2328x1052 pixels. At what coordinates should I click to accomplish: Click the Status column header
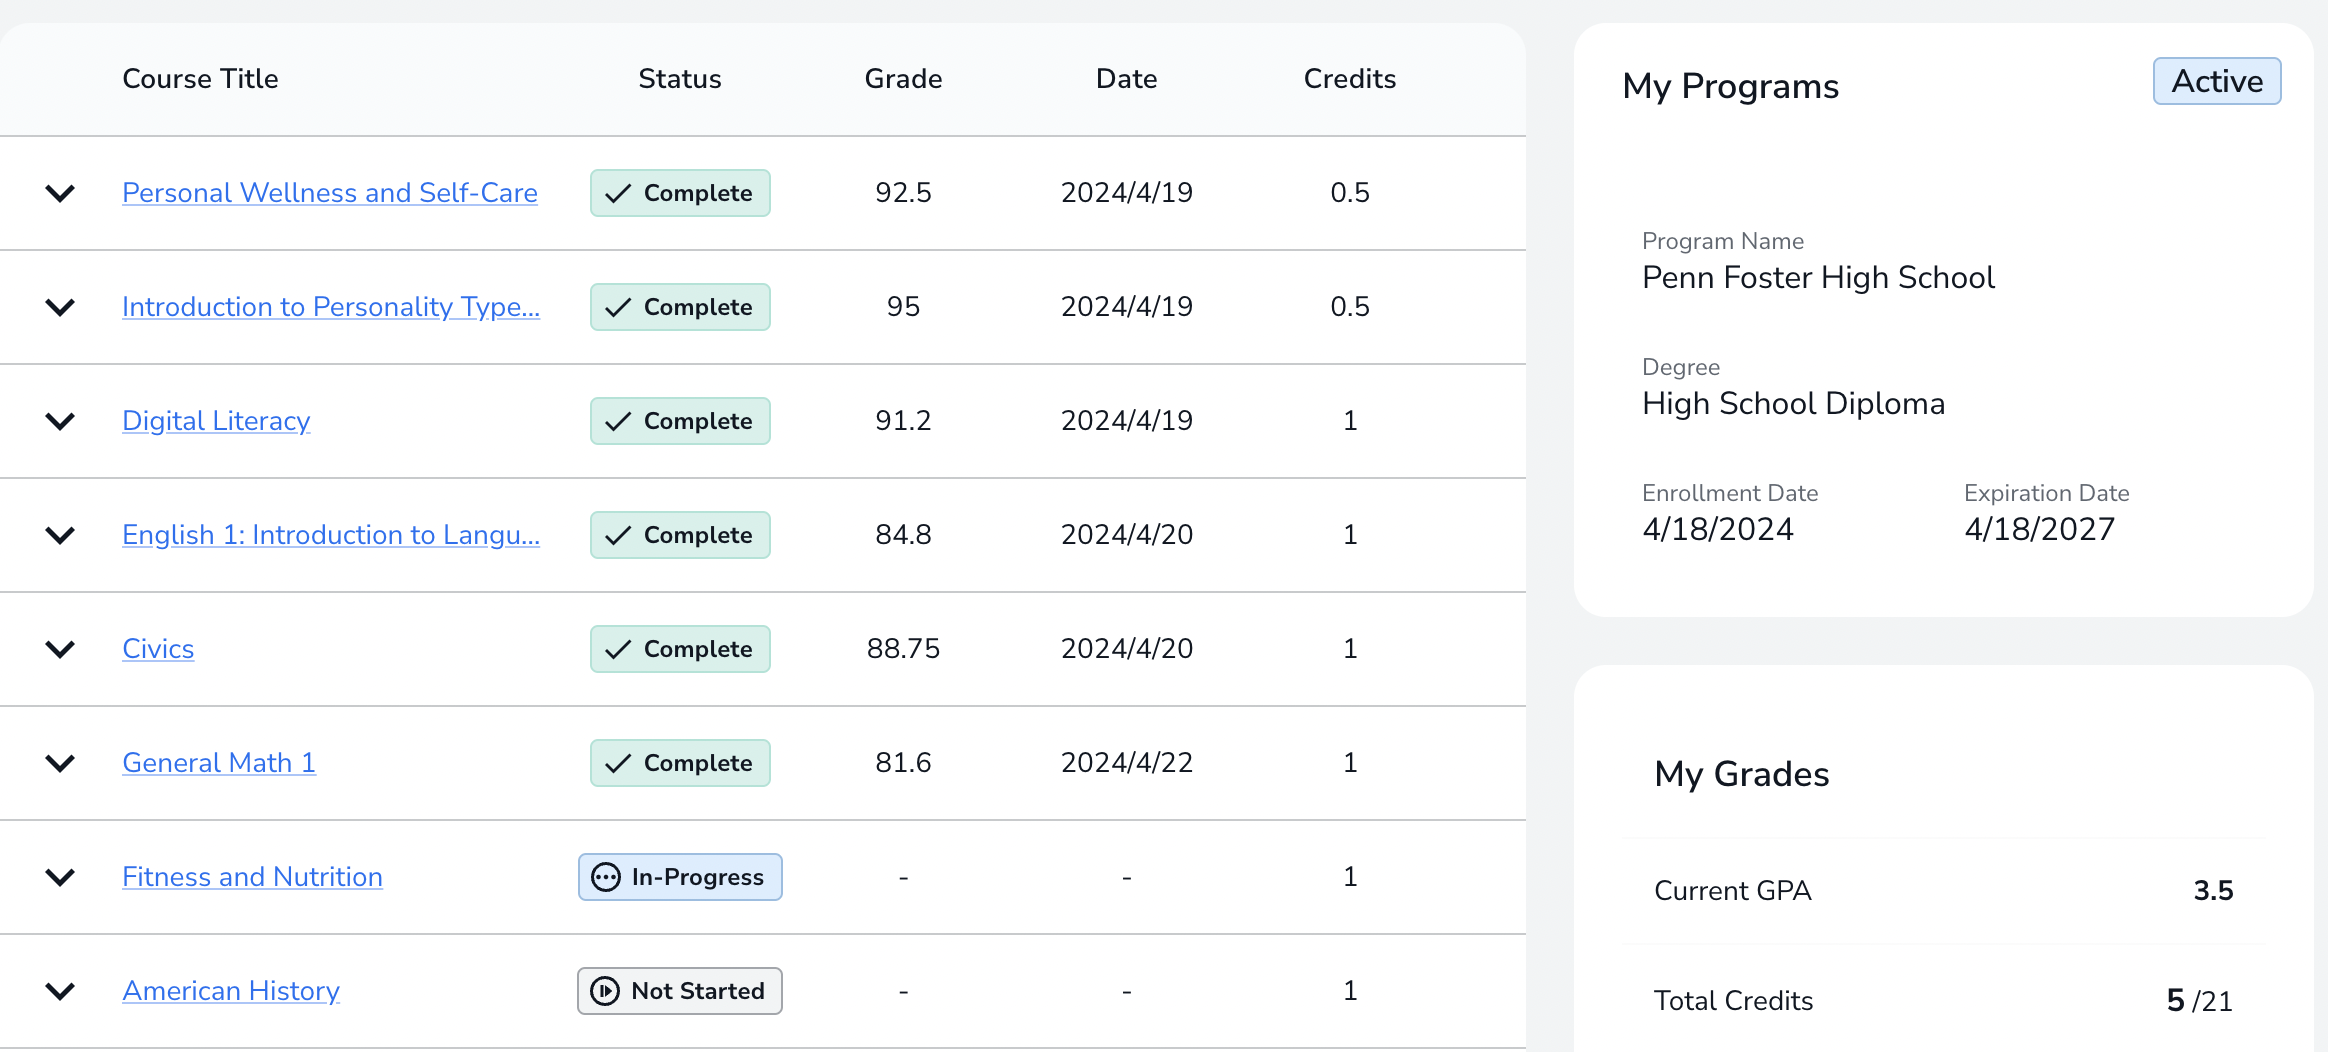680,79
